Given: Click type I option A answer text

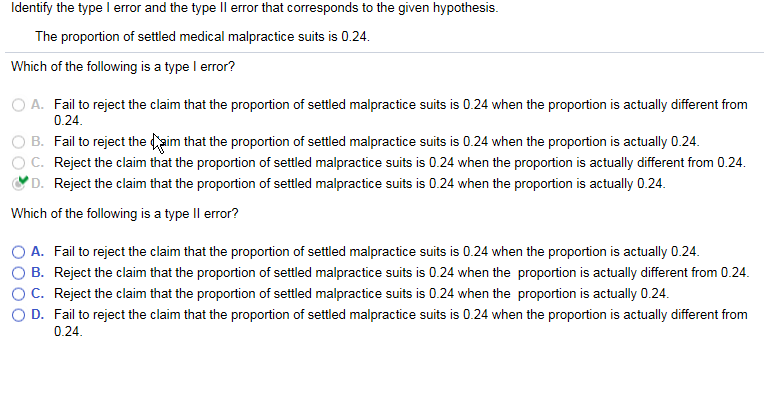Looking at the screenshot, I should coord(401,112).
